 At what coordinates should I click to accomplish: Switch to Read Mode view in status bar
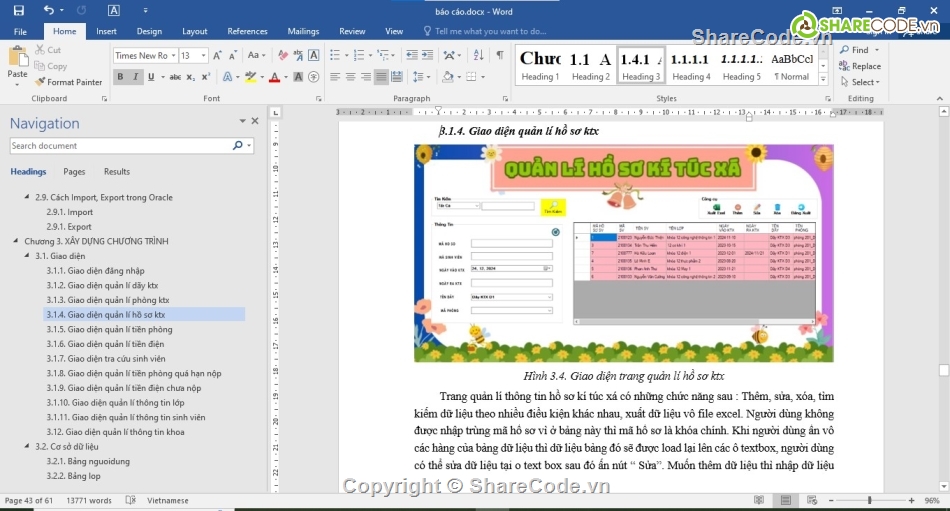click(759, 501)
